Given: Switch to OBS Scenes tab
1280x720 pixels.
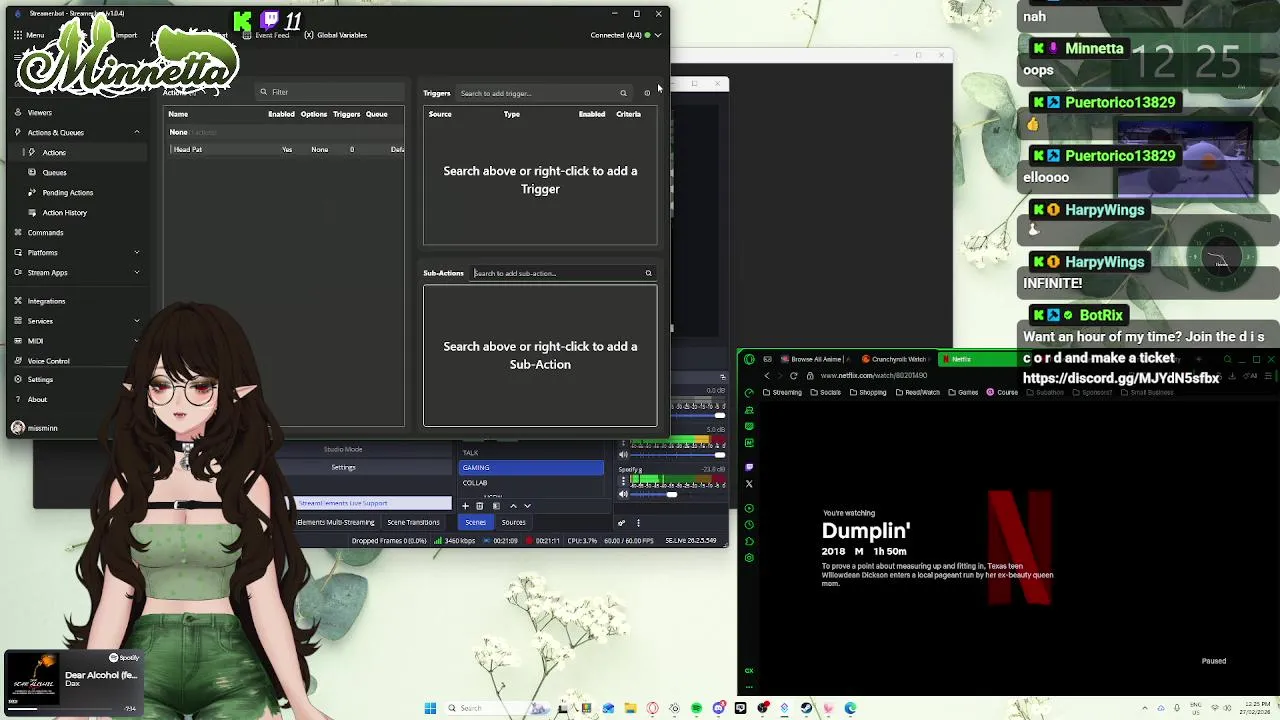Looking at the screenshot, I should (x=475, y=522).
